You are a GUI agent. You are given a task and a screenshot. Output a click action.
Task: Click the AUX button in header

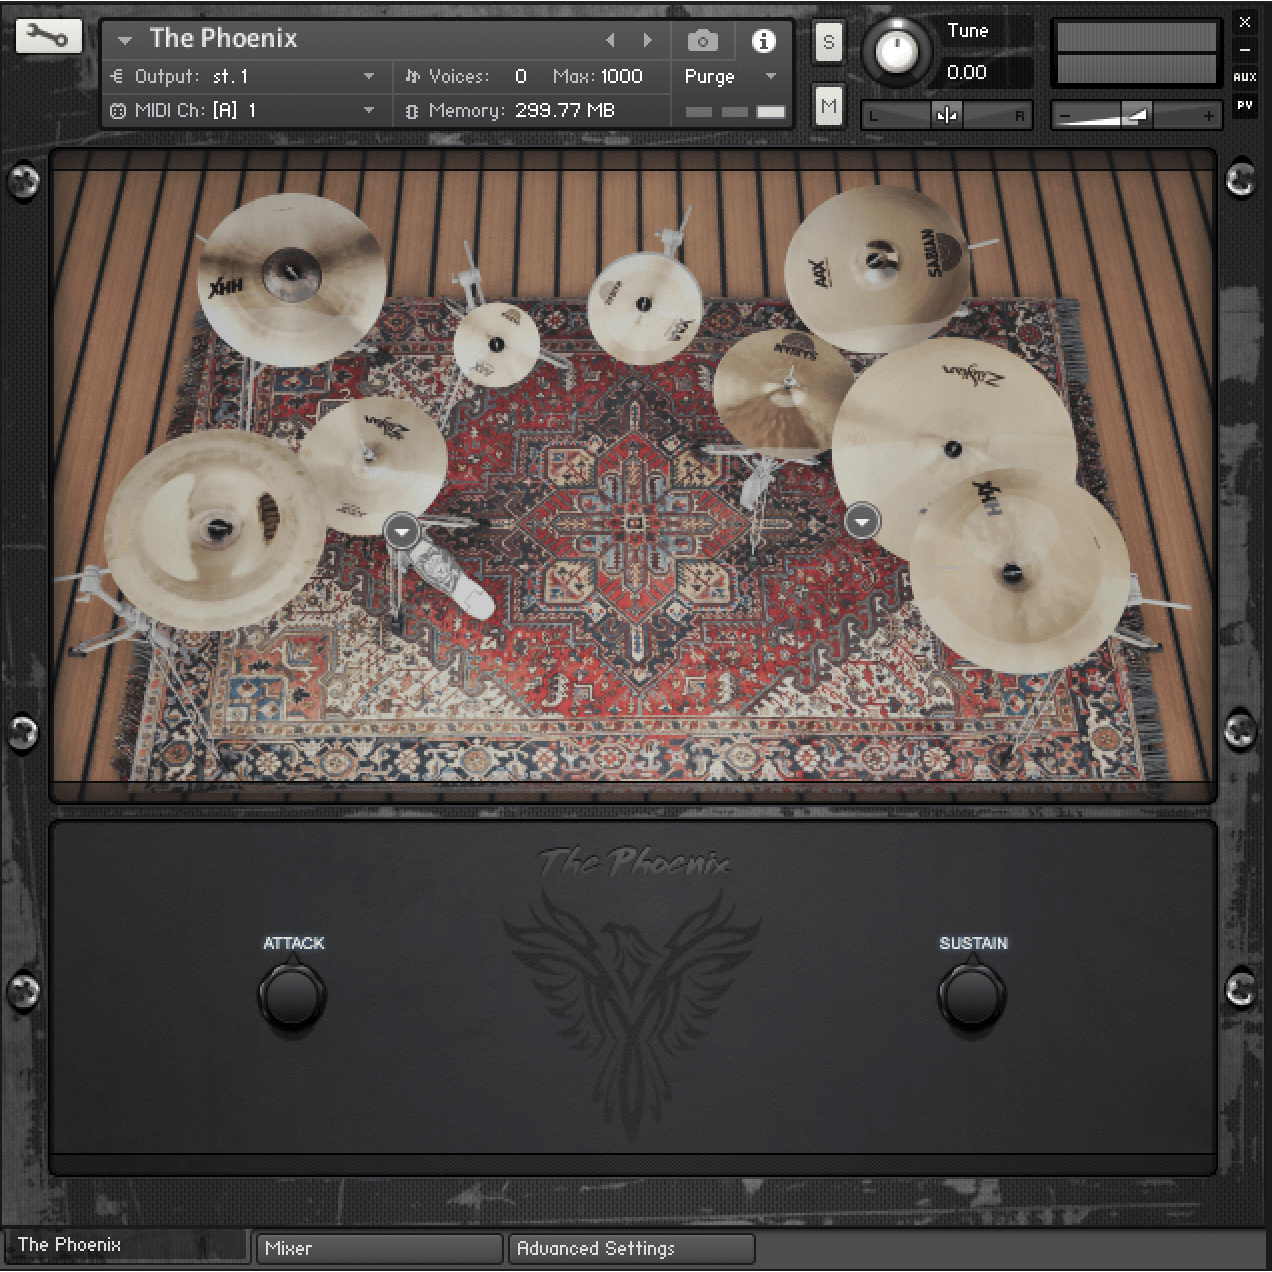click(1244, 77)
